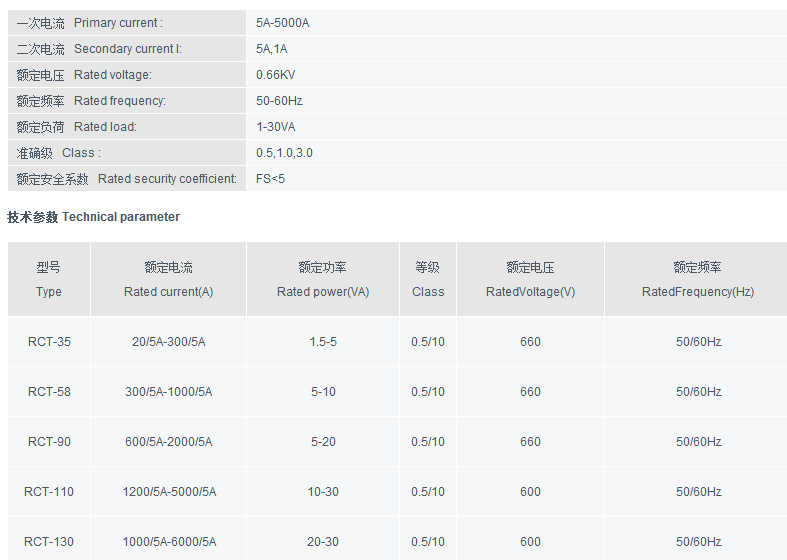Select the 0.5,1.0,3.0 class value
The image size is (787, 560).
284,153
